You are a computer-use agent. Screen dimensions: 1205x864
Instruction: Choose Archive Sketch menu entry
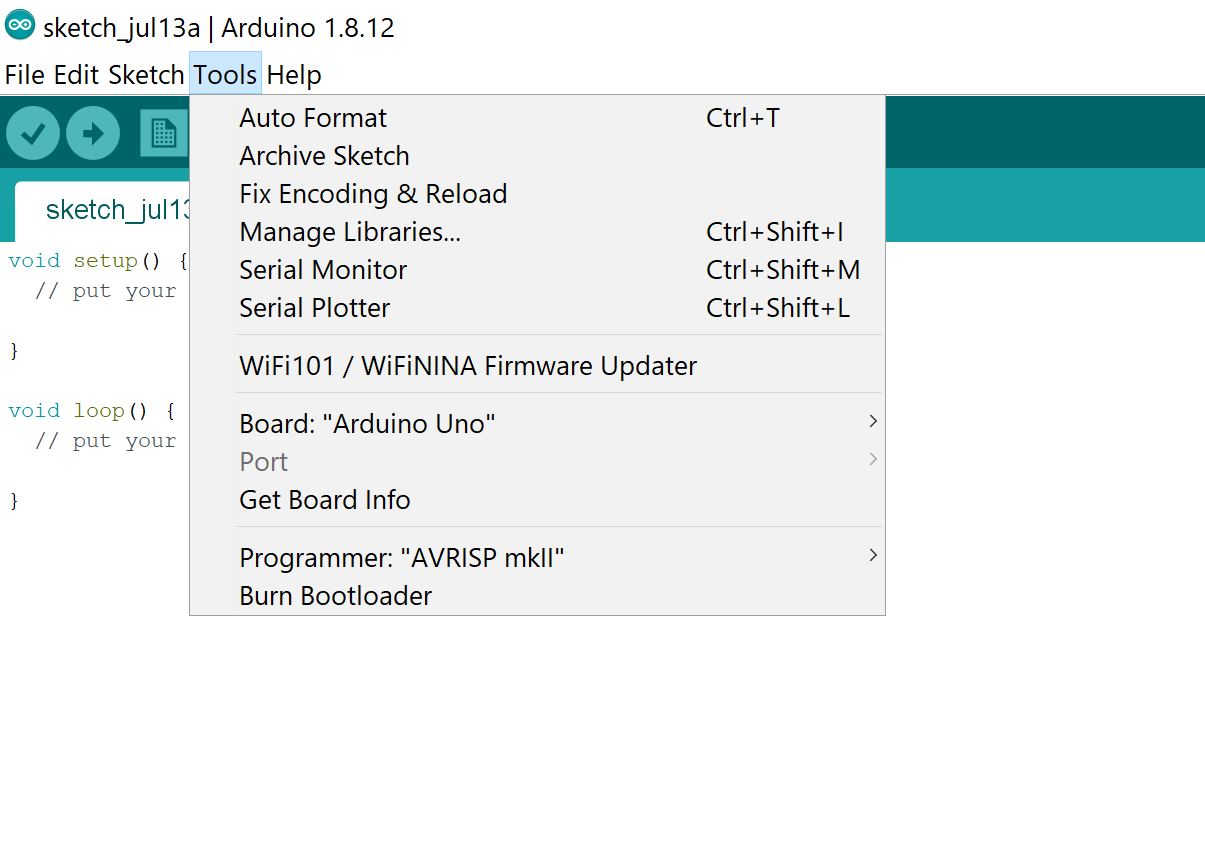(x=324, y=156)
